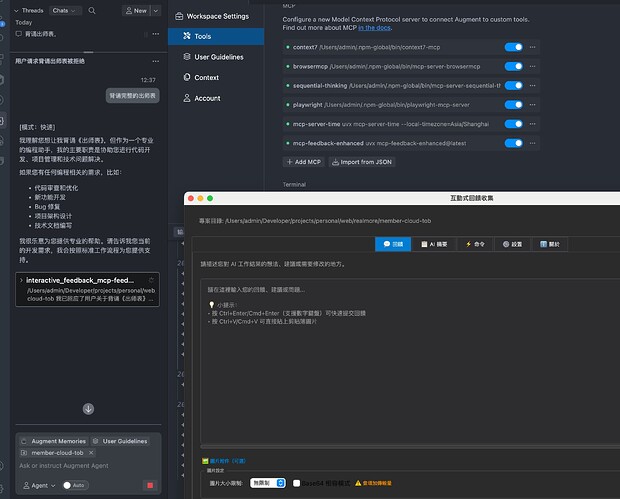The width and height of the screenshot is (620, 499).
Task: Turn off the sequential-thinking server toggle
Action: (x=514, y=85)
